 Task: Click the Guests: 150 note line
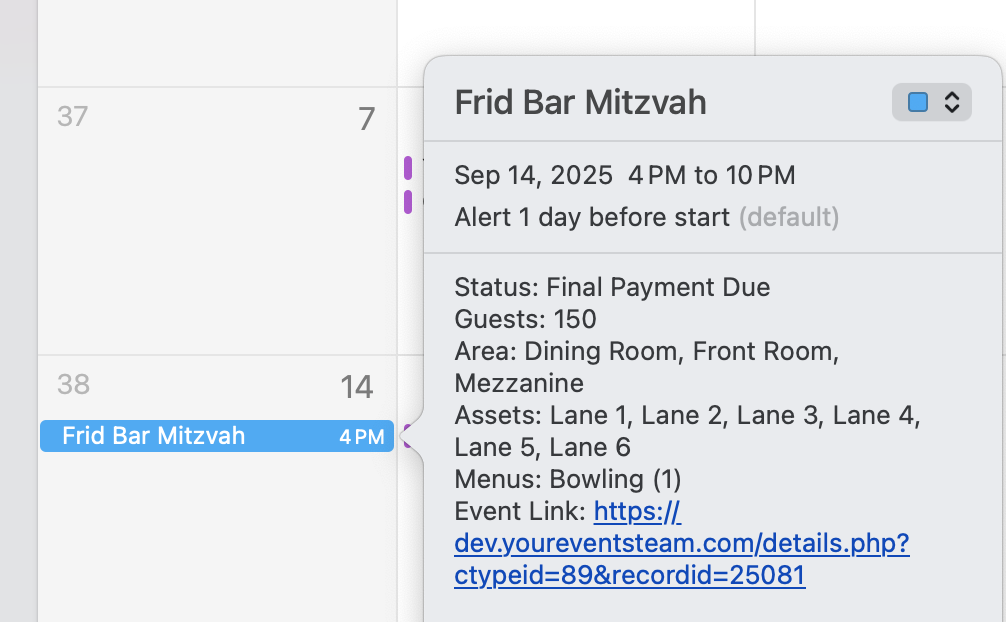tap(525, 320)
